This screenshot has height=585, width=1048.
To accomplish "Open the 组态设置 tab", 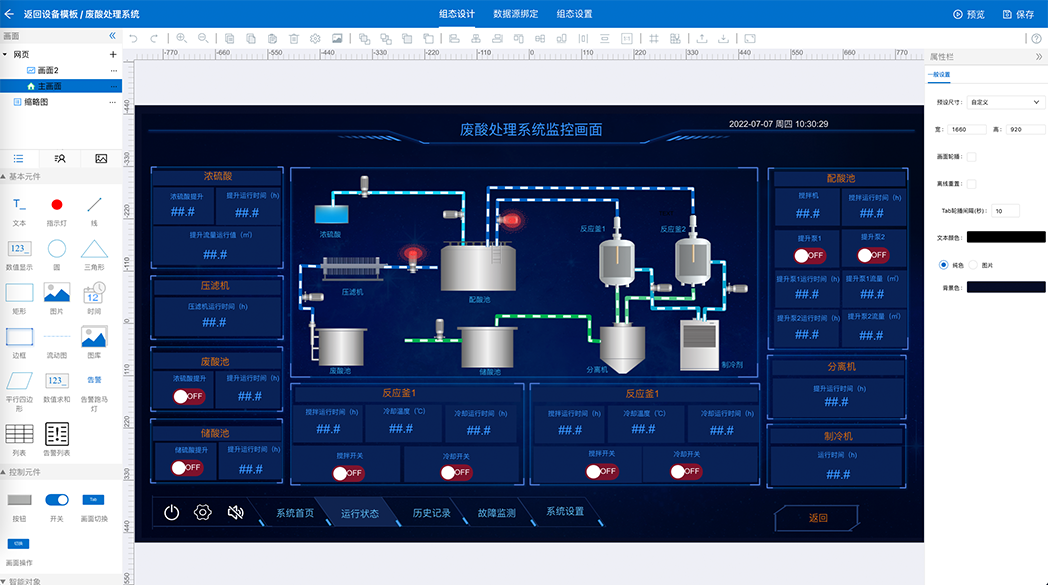I will (574, 14).
